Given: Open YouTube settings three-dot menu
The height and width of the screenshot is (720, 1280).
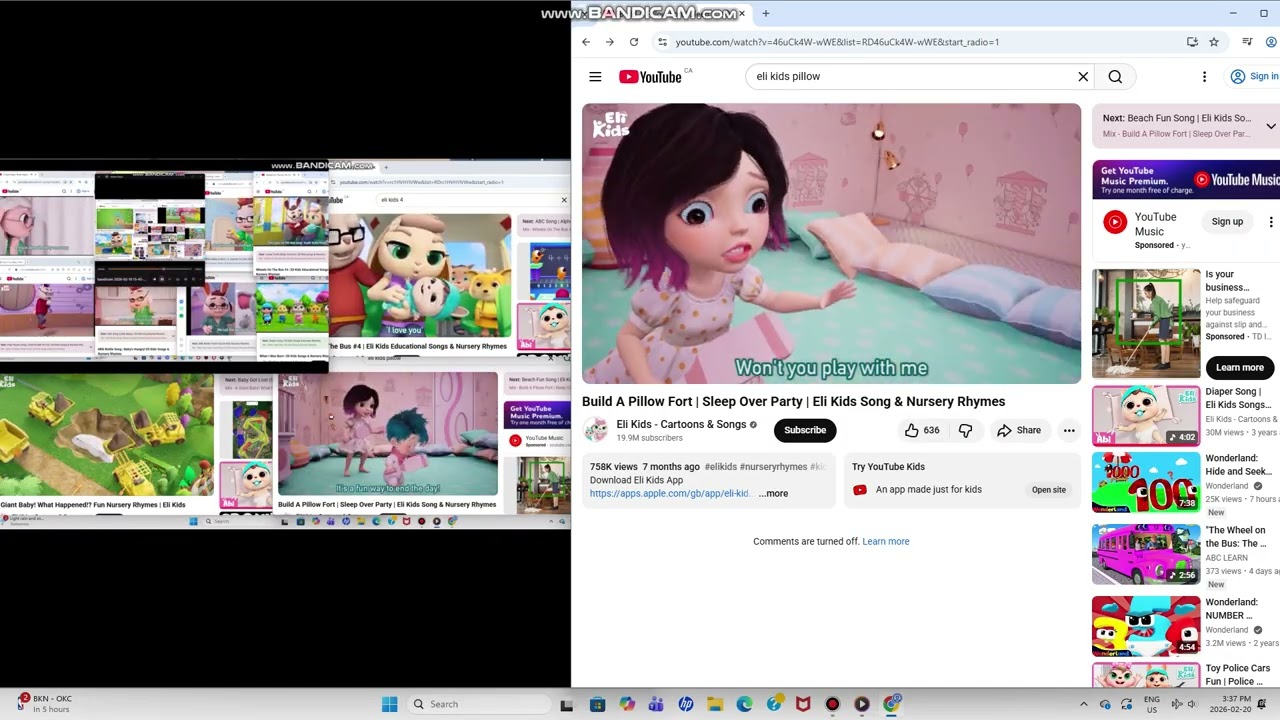Looking at the screenshot, I should [x=1204, y=77].
